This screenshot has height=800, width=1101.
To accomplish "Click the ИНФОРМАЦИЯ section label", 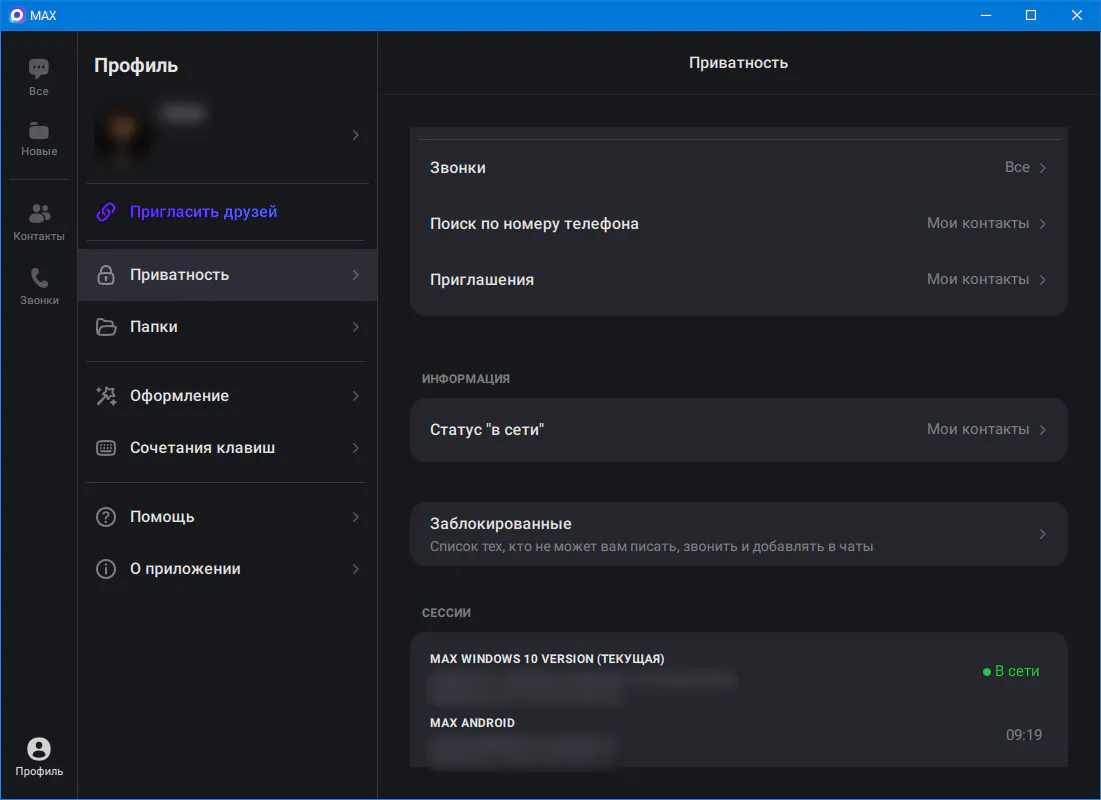I will (x=466, y=379).
